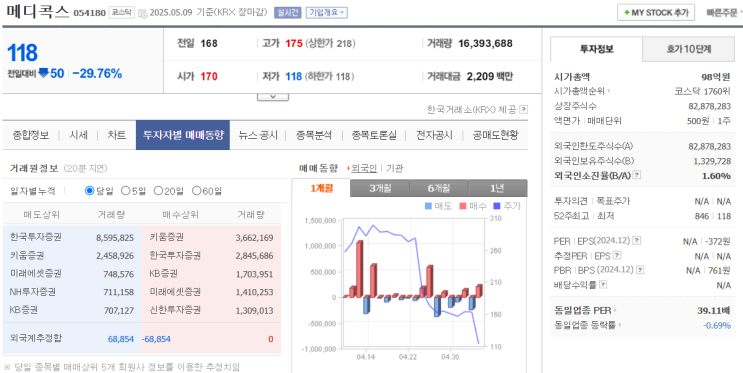Click the 신한투자증권 buyer entry
The width and height of the screenshot is (743, 373).
tap(175, 310)
